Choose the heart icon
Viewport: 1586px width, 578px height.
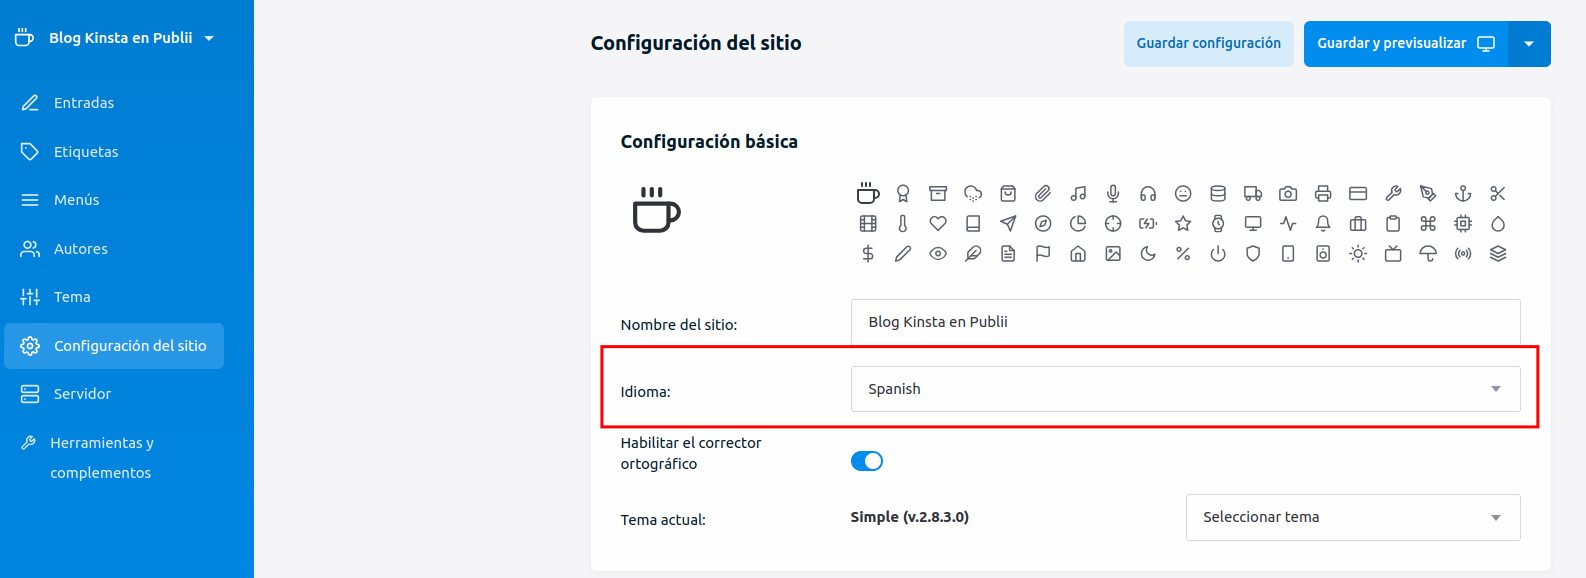(x=938, y=224)
